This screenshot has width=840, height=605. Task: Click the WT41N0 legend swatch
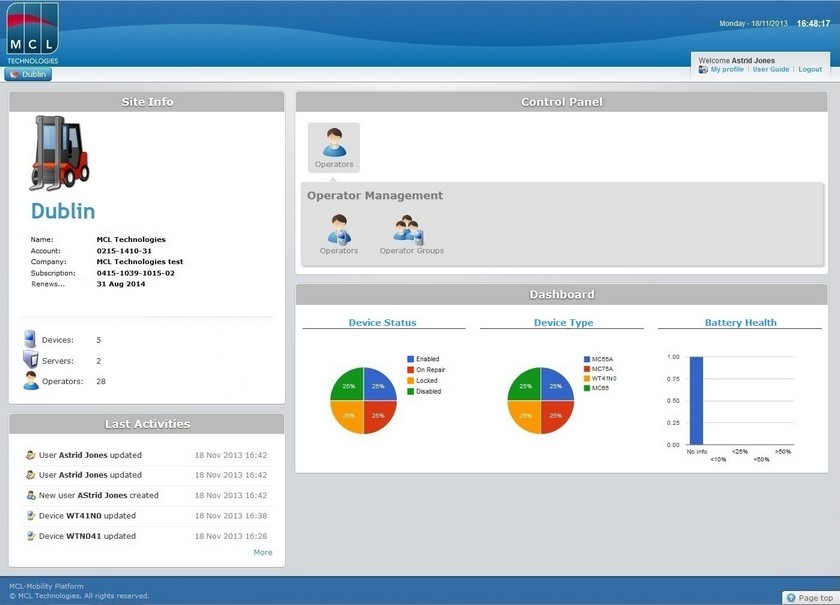click(x=587, y=378)
